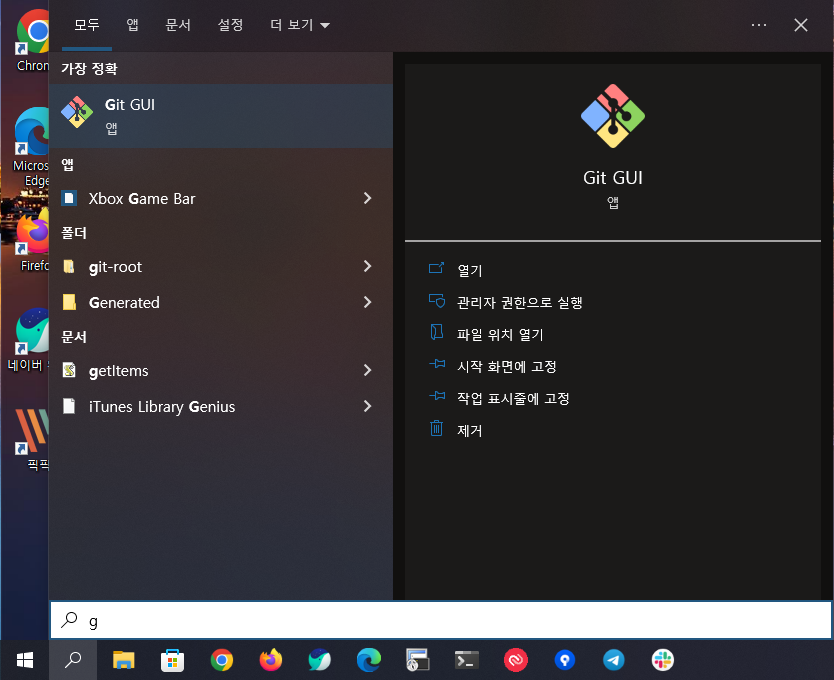Click the taskbar search button
This screenshot has height=680, width=834.
[x=73, y=660]
